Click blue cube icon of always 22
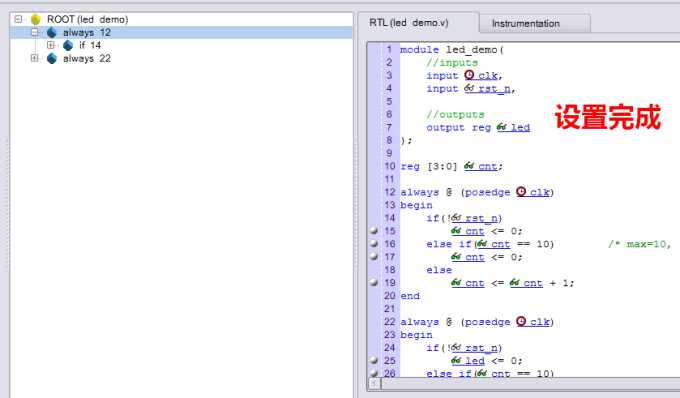Viewport: 680px width, 398px height. click(52, 58)
